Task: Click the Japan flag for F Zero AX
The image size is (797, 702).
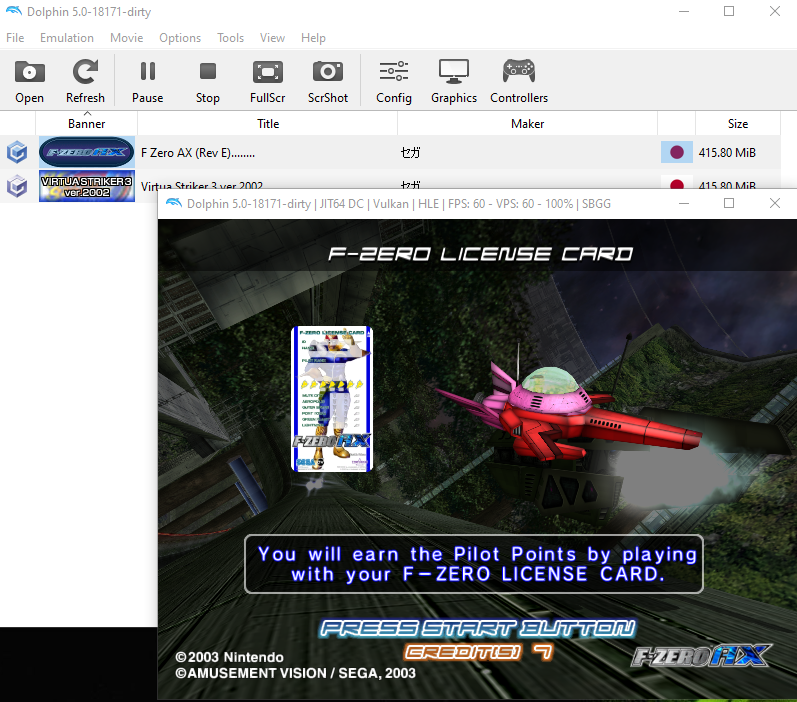Action: click(x=677, y=152)
